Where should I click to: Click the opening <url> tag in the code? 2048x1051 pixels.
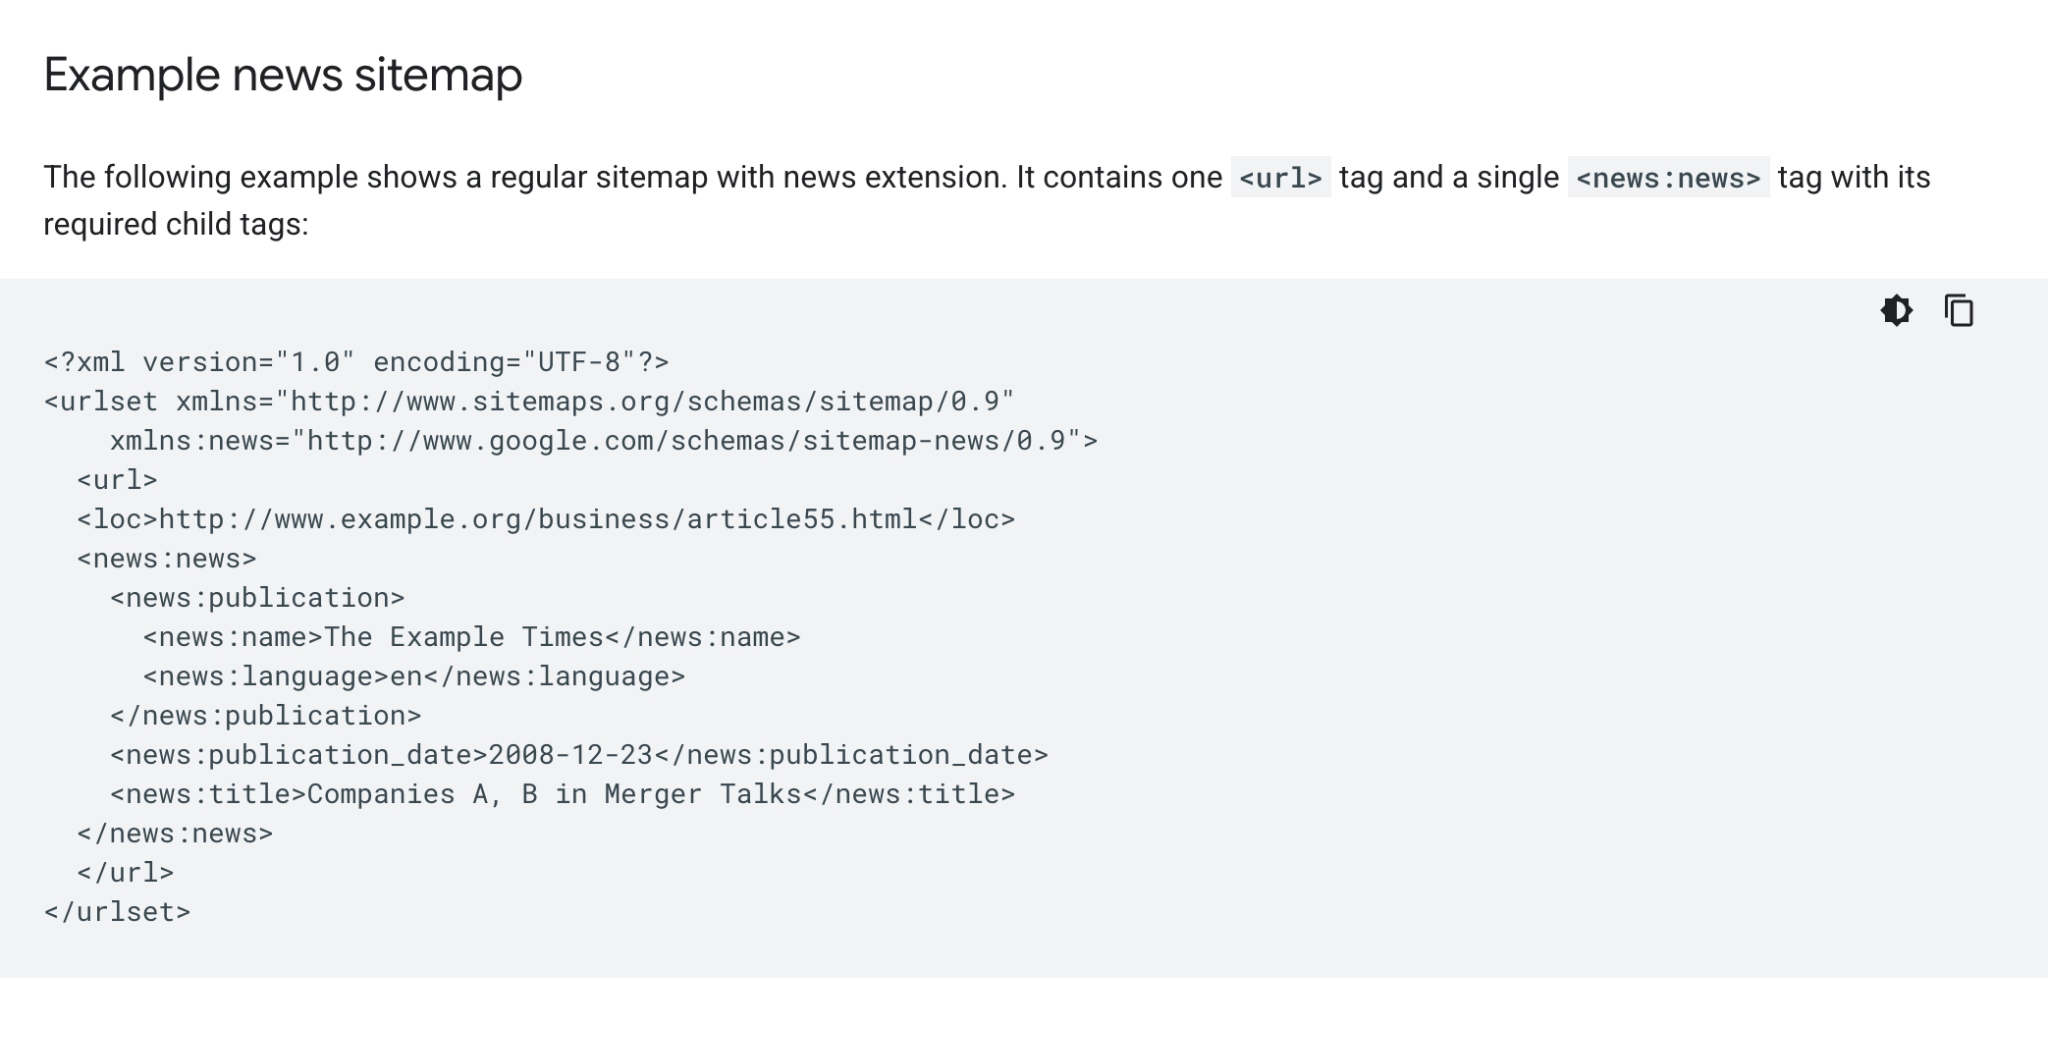(x=117, y=480)
